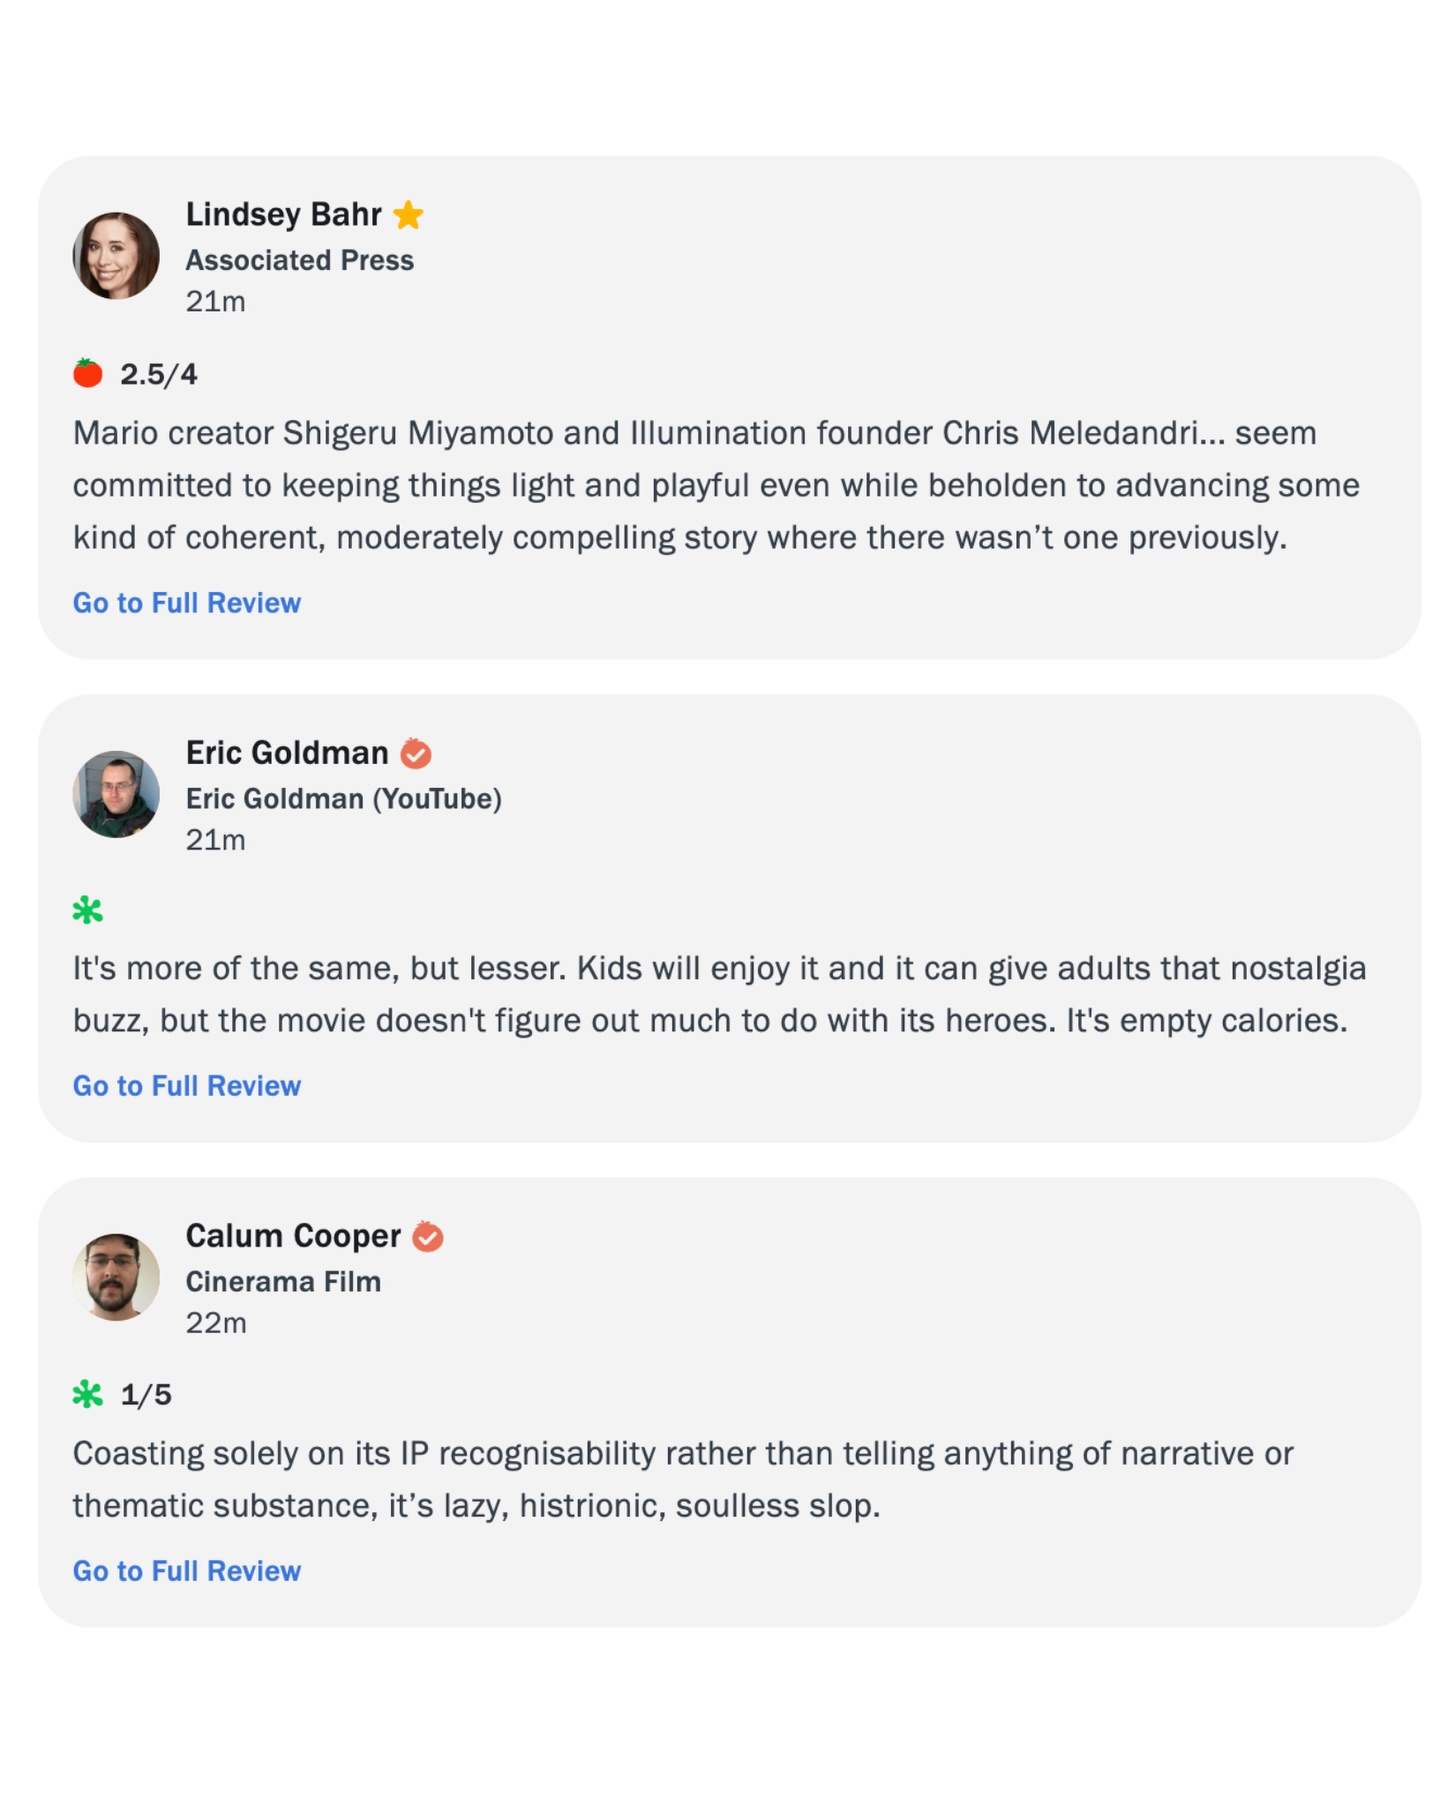
Task: Click the green splat icon beside 1/5
Action: tap(88, 1393)
